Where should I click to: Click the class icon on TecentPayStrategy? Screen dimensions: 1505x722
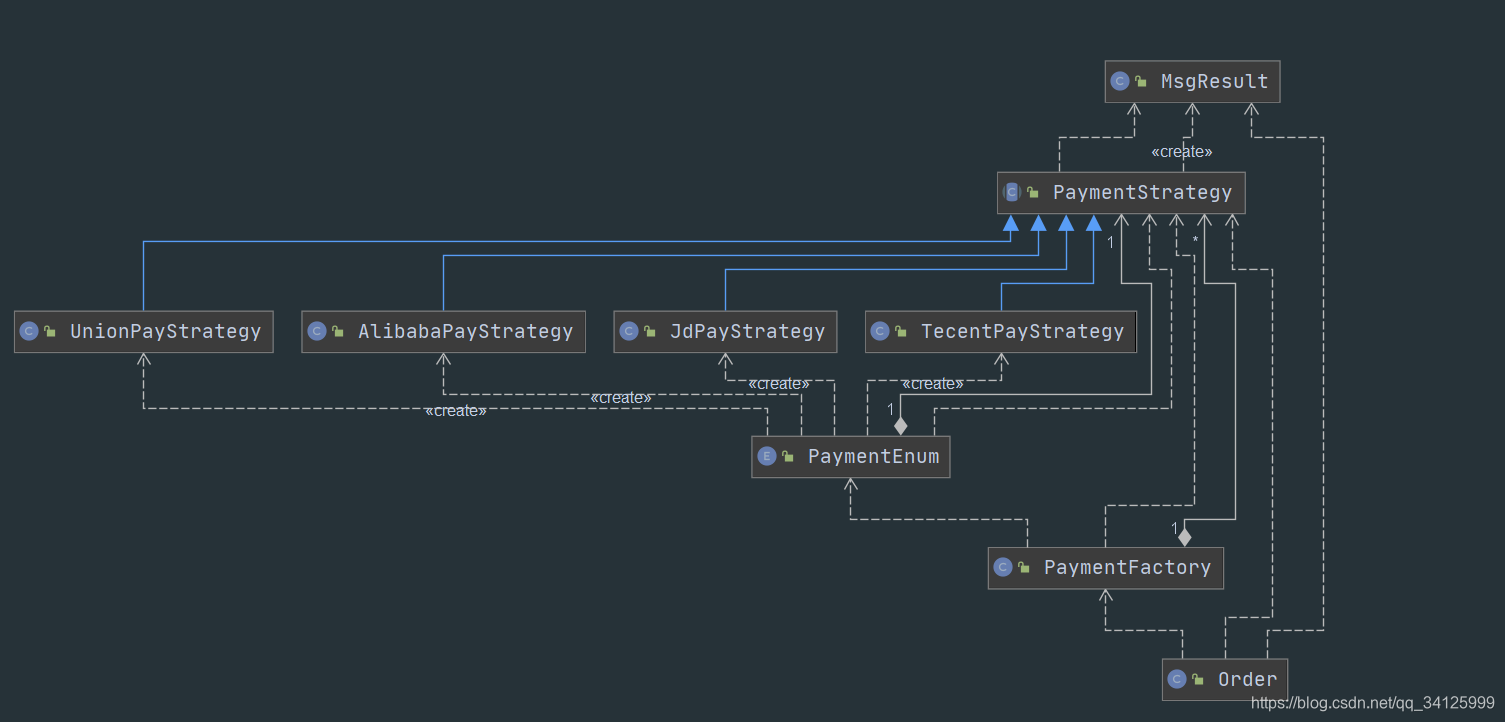pyautogui.click(x=880, y=331)
